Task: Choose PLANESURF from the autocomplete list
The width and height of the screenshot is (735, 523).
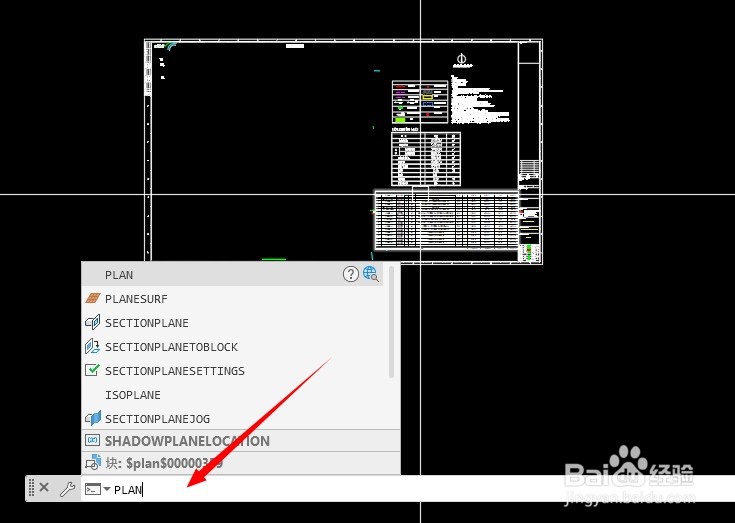Action: click(232, 299)
